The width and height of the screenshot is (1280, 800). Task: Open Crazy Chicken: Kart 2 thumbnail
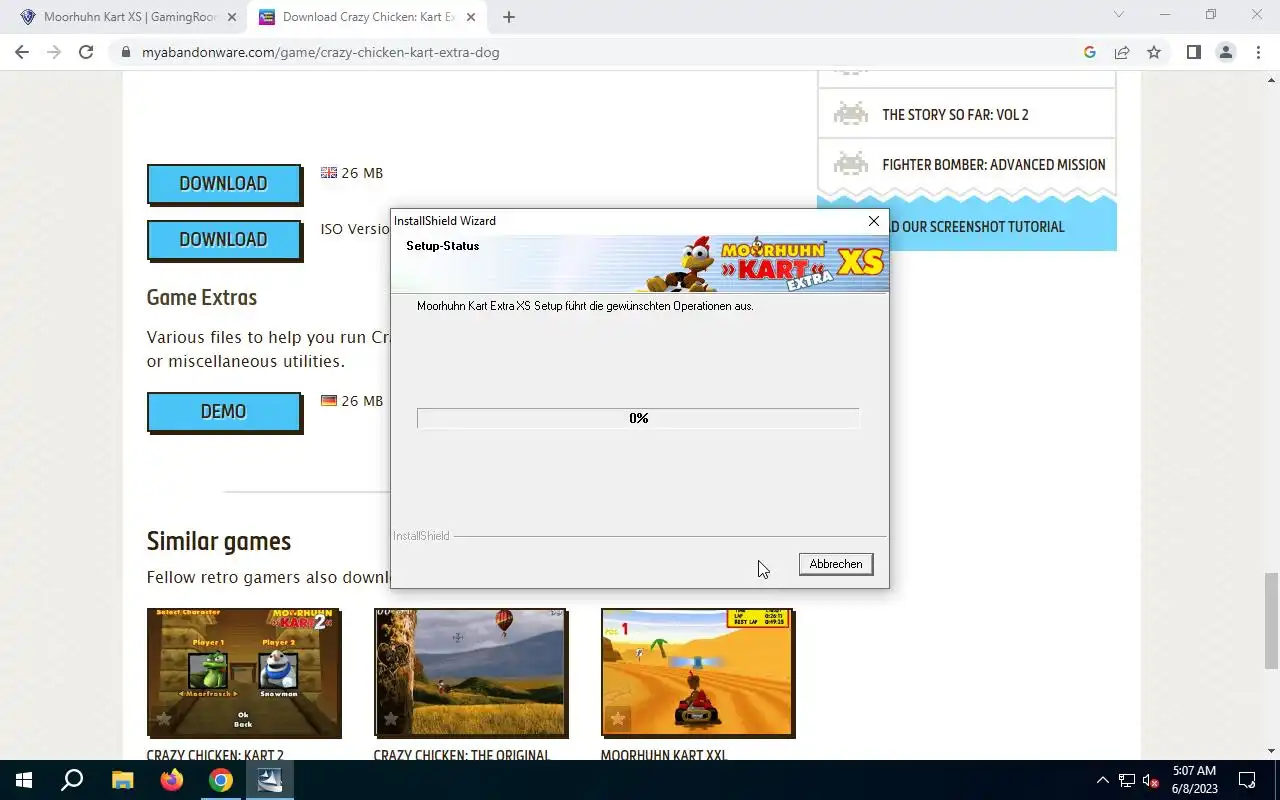coord(243,672)
